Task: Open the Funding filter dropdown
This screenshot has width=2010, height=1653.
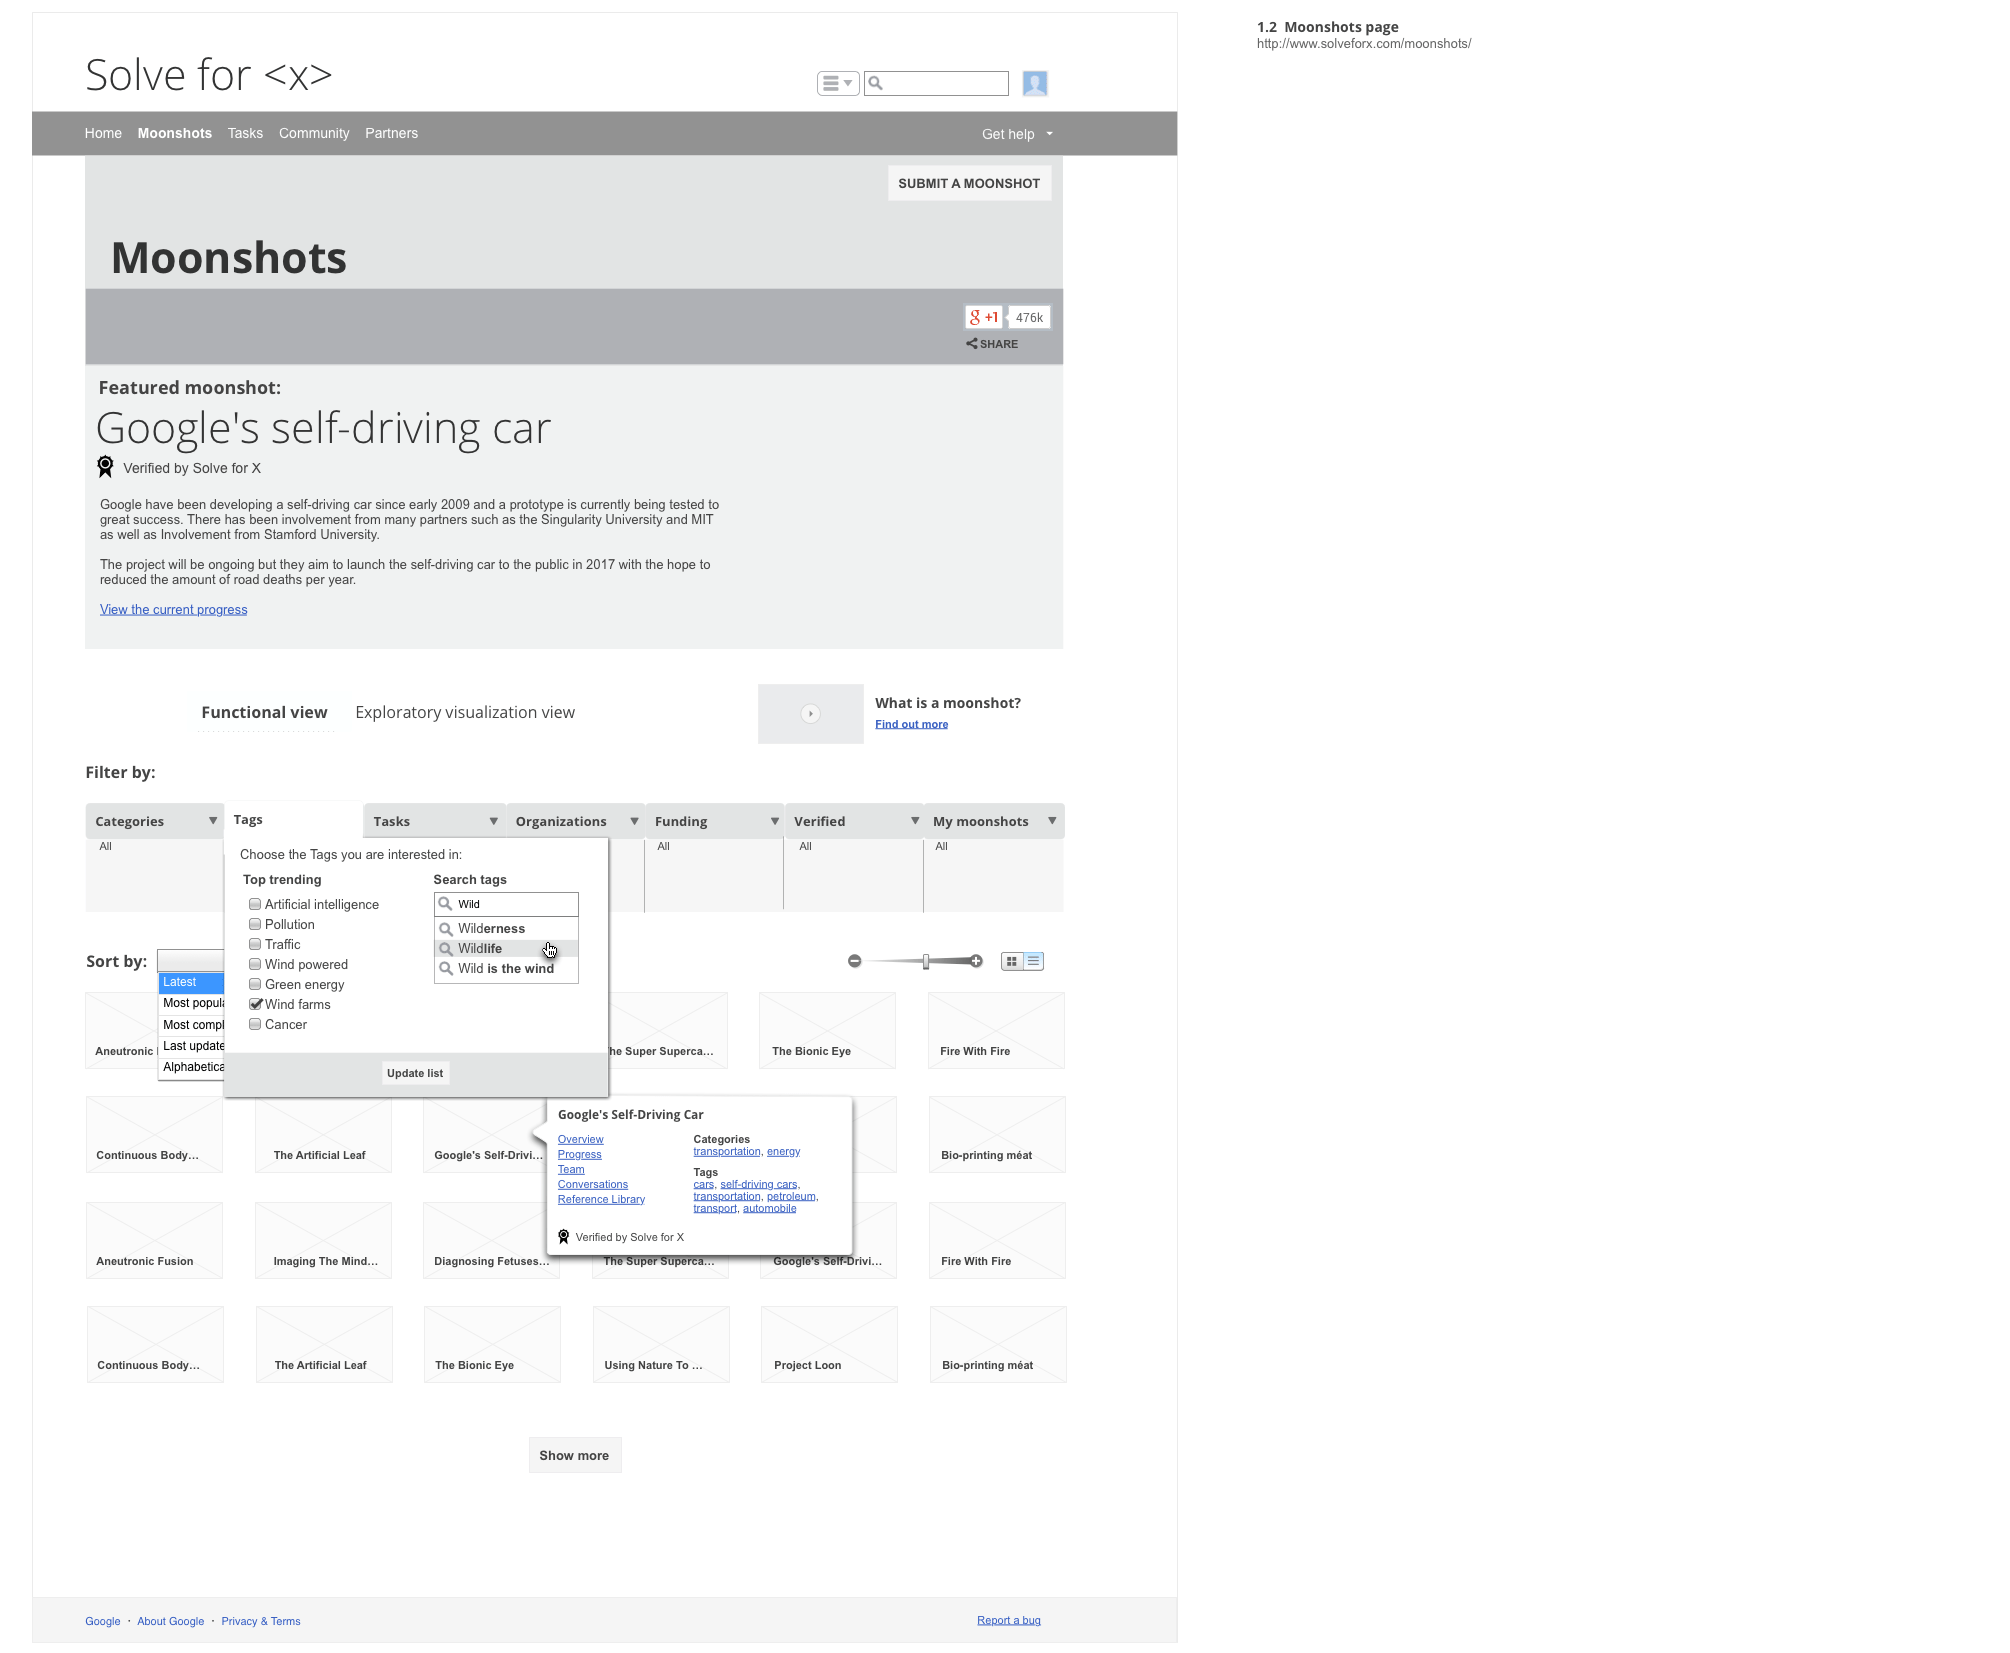Action: 775,821
